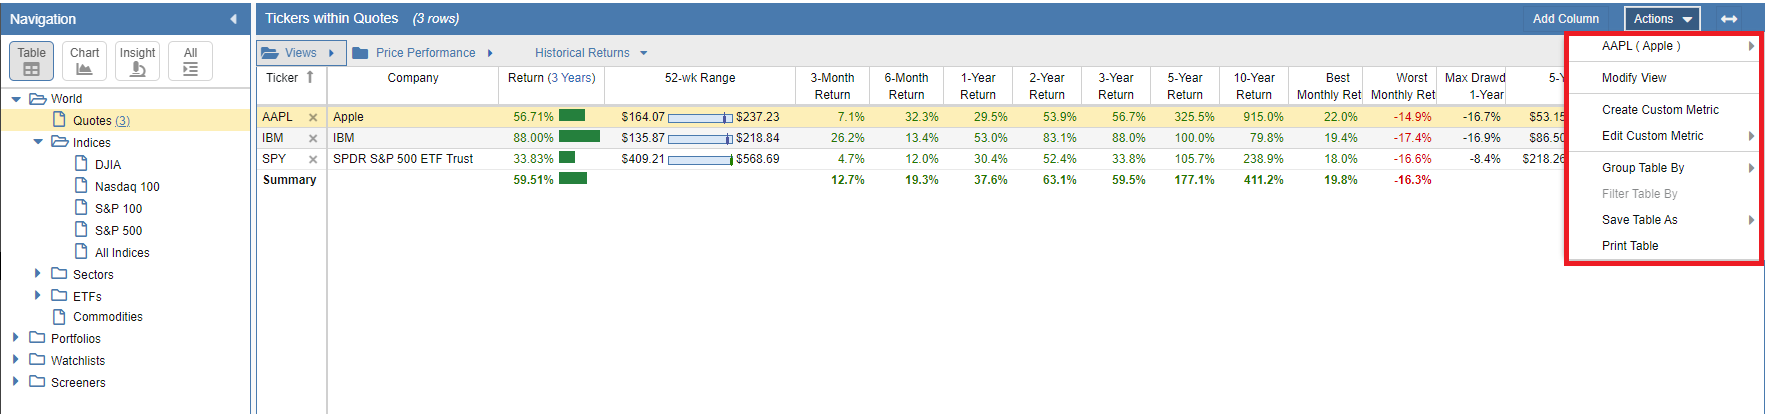1765x414 pixels.
Task: Open Commodities in navigation
Action: tap(107, 317)
